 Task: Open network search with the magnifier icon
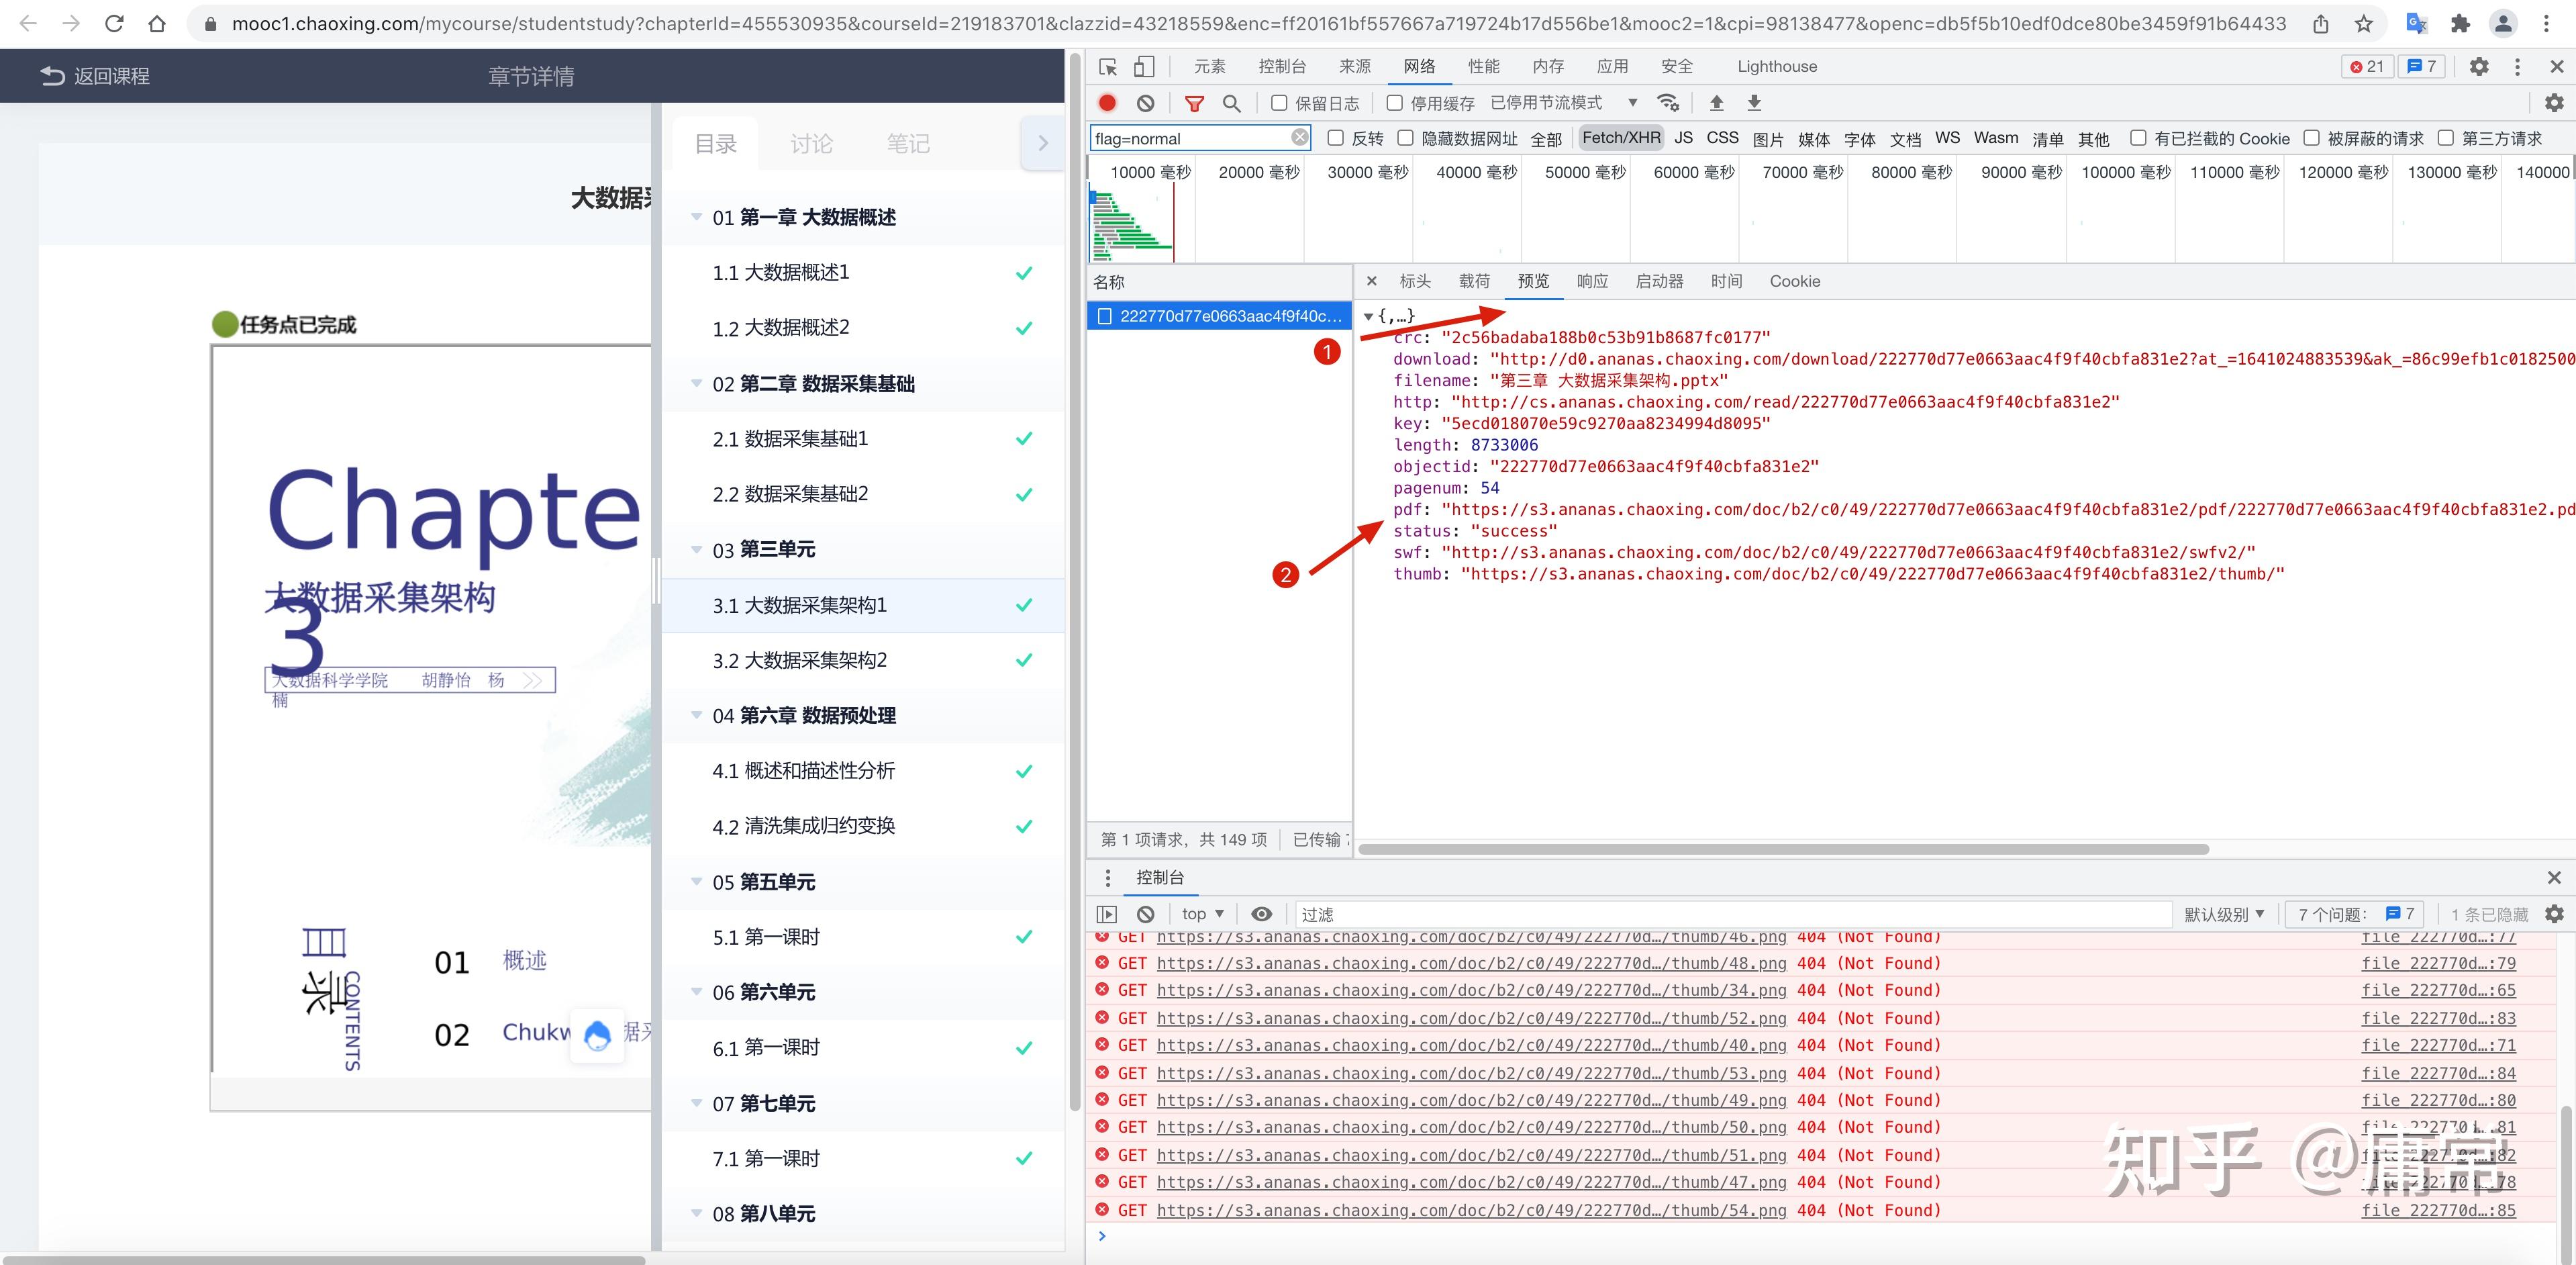click(1232, 103)
